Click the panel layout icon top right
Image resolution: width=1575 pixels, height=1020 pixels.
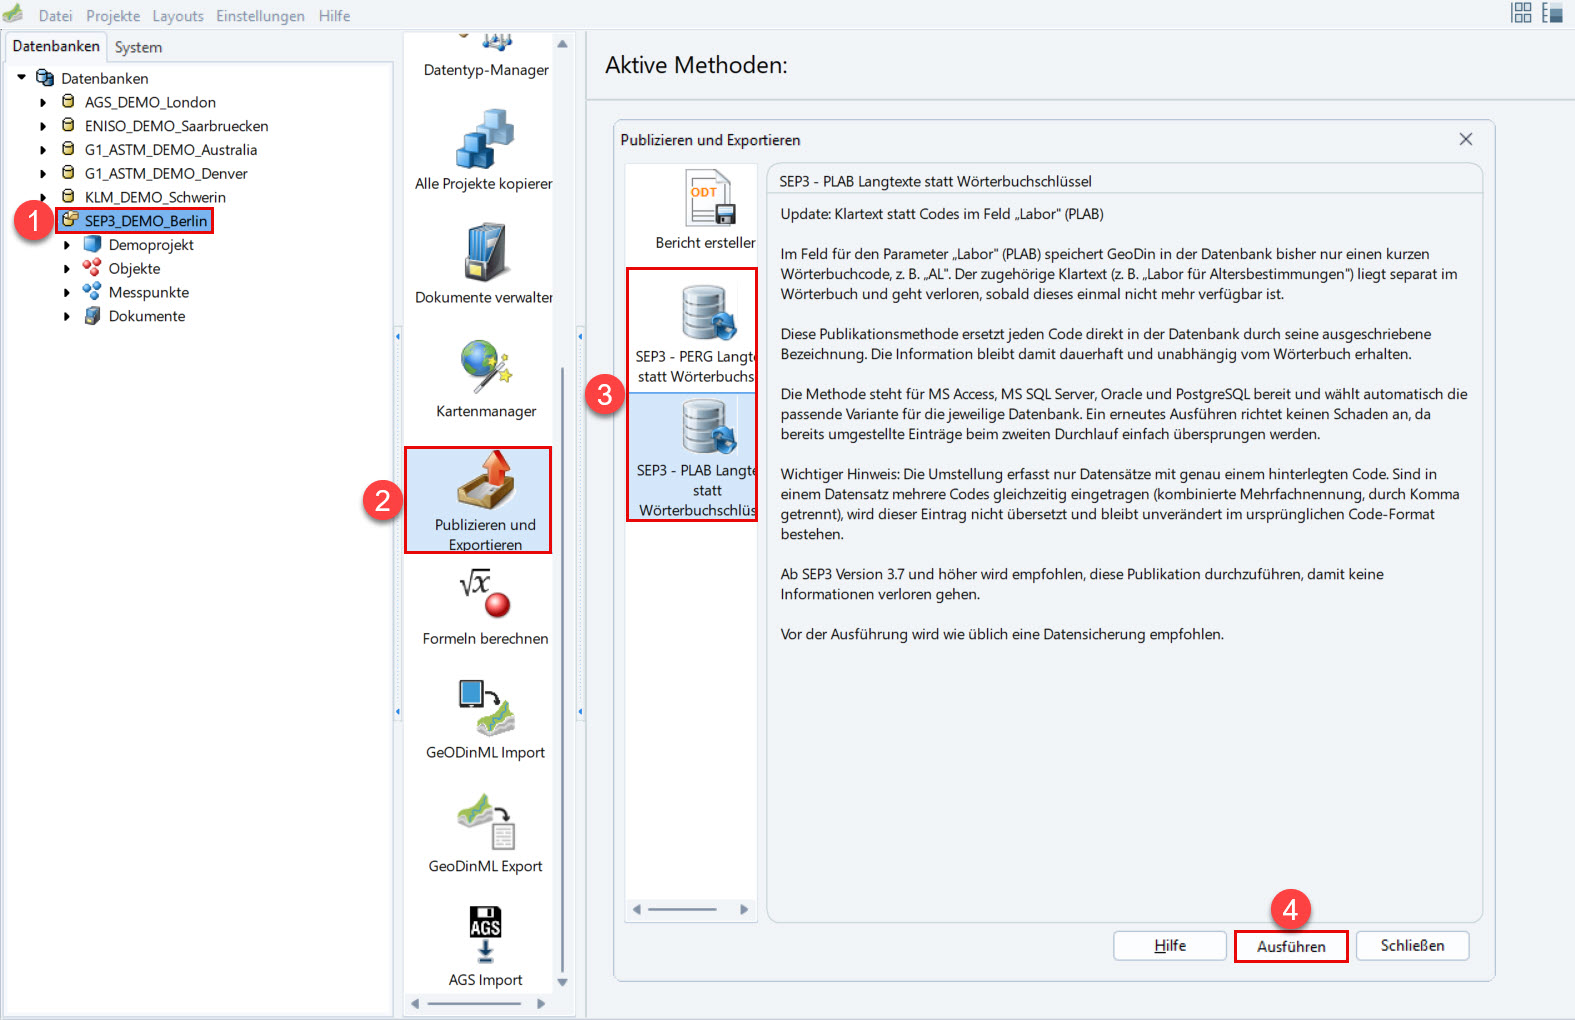(x=1552, y=13)
